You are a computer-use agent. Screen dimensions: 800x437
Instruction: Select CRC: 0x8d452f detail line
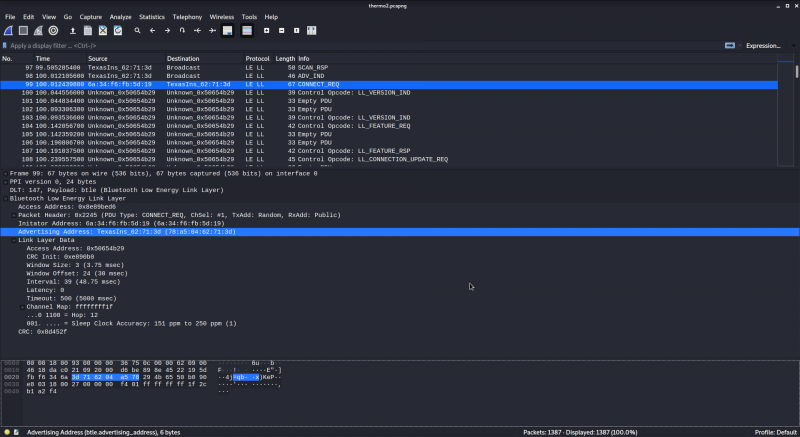[x=42, y=331]
